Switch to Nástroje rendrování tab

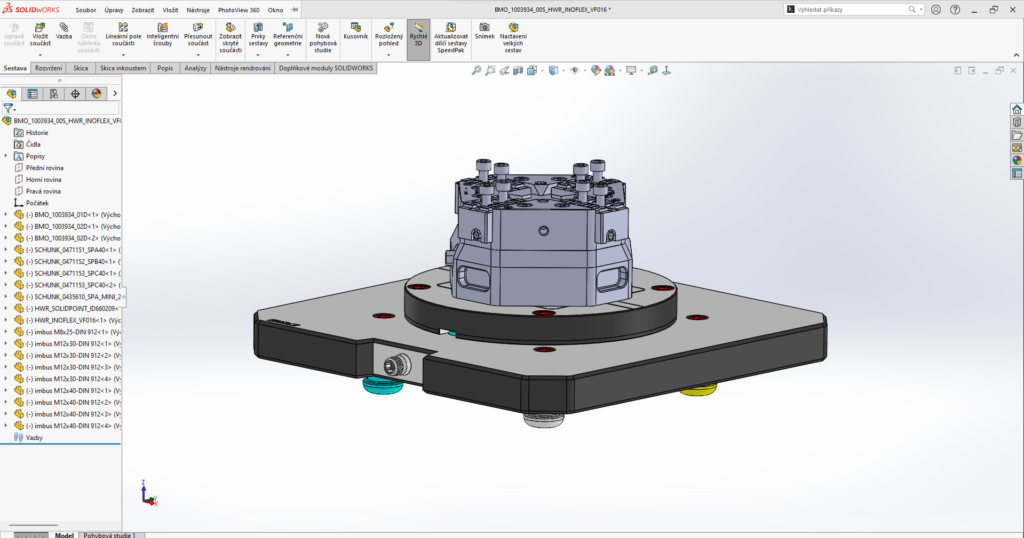[x=242, y=68]
